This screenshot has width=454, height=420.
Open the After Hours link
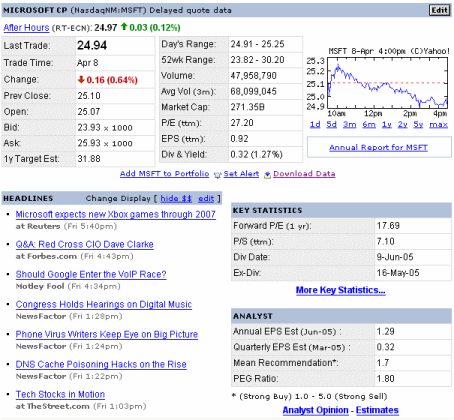coord(26,27)
